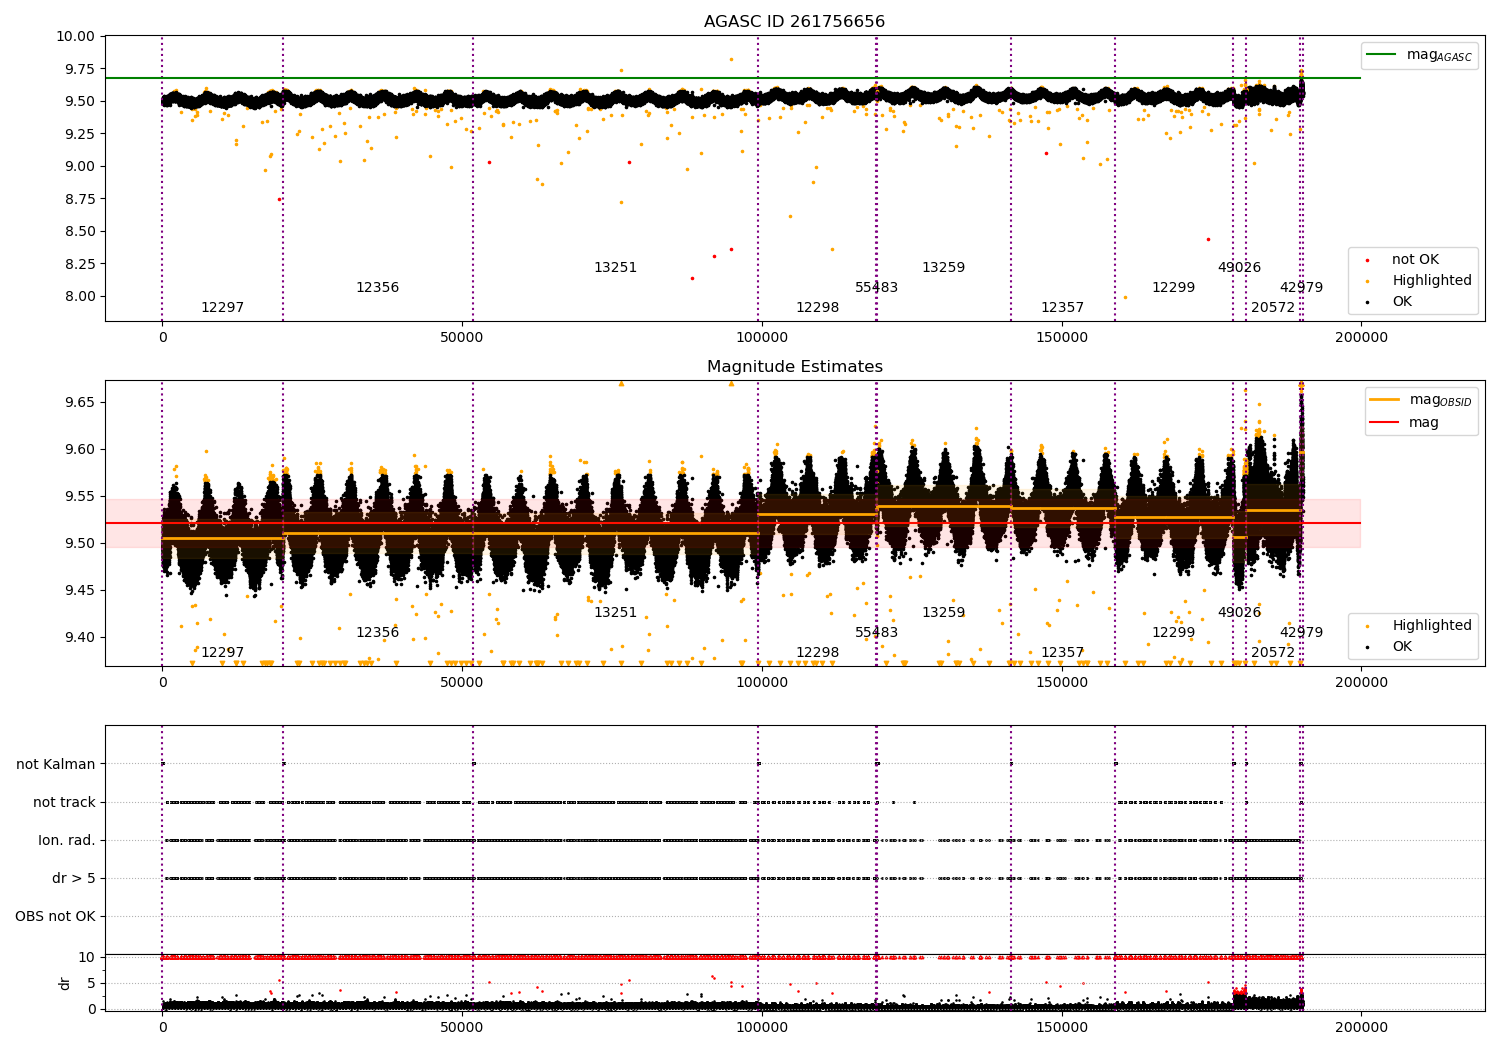The width and height of the screenshot is (1500, 1050).
Task: Click the 9.45 y-tick on Magnitude Estimates plot
Action: pos(79,590)
